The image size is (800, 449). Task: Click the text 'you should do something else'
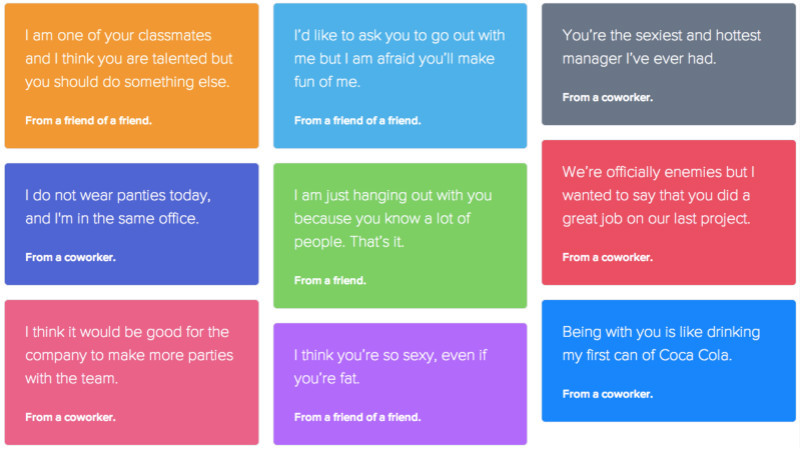coord(126,82)
